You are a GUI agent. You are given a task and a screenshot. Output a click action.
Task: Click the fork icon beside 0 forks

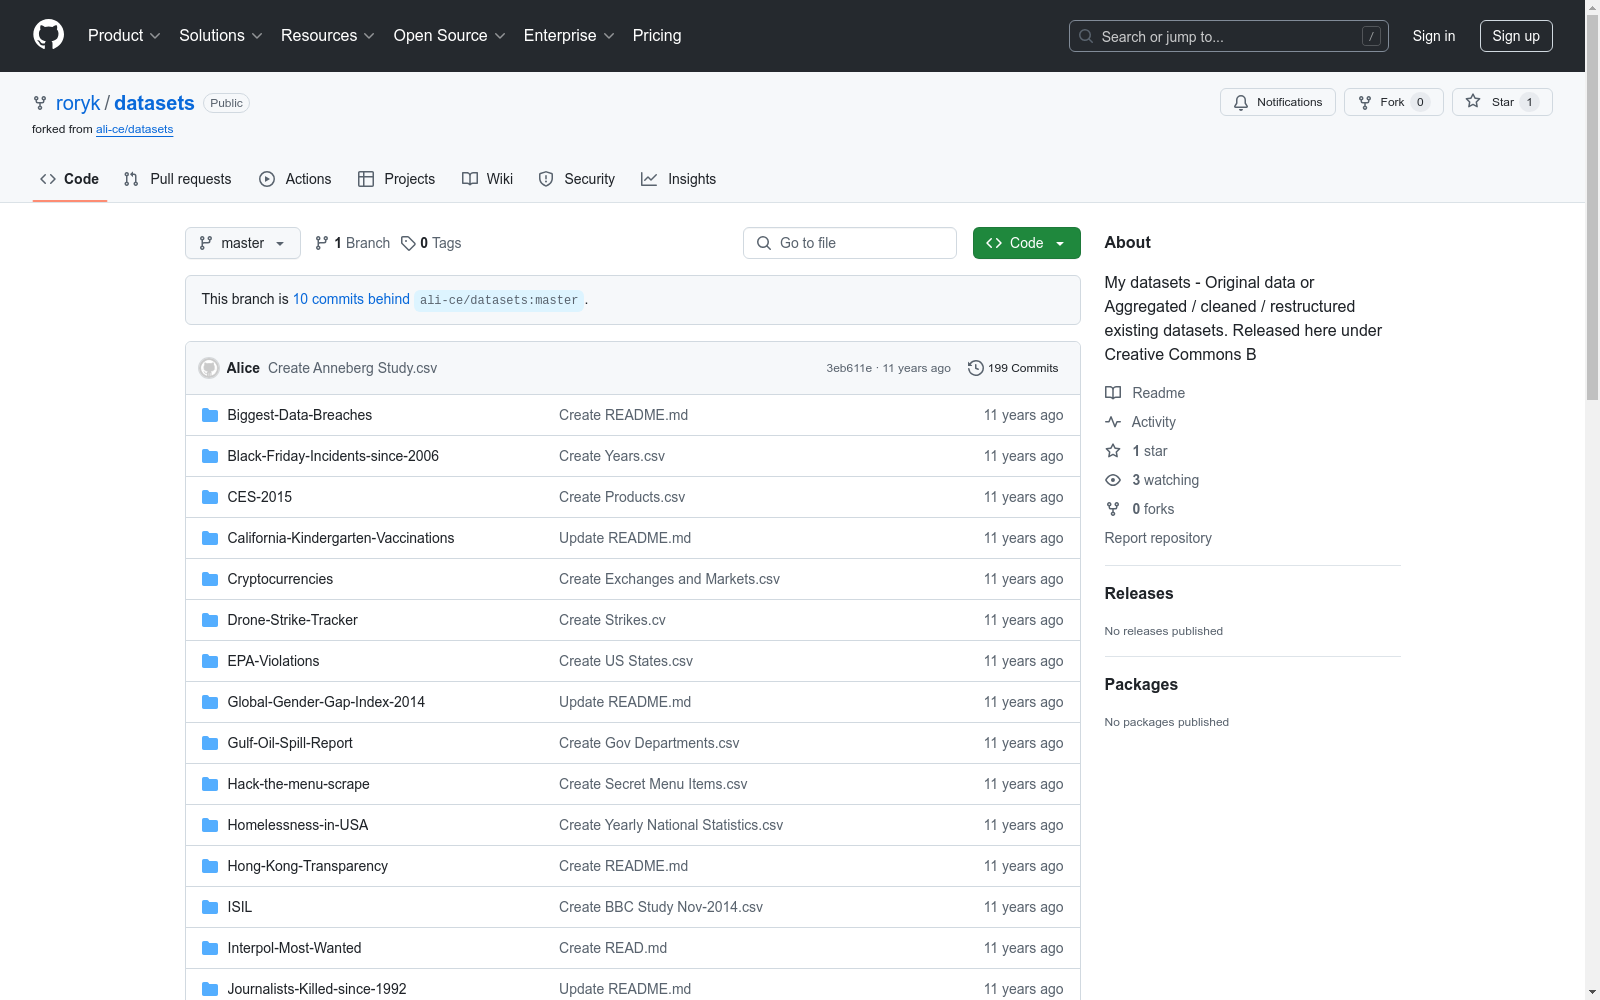[x=1113, y=509]
